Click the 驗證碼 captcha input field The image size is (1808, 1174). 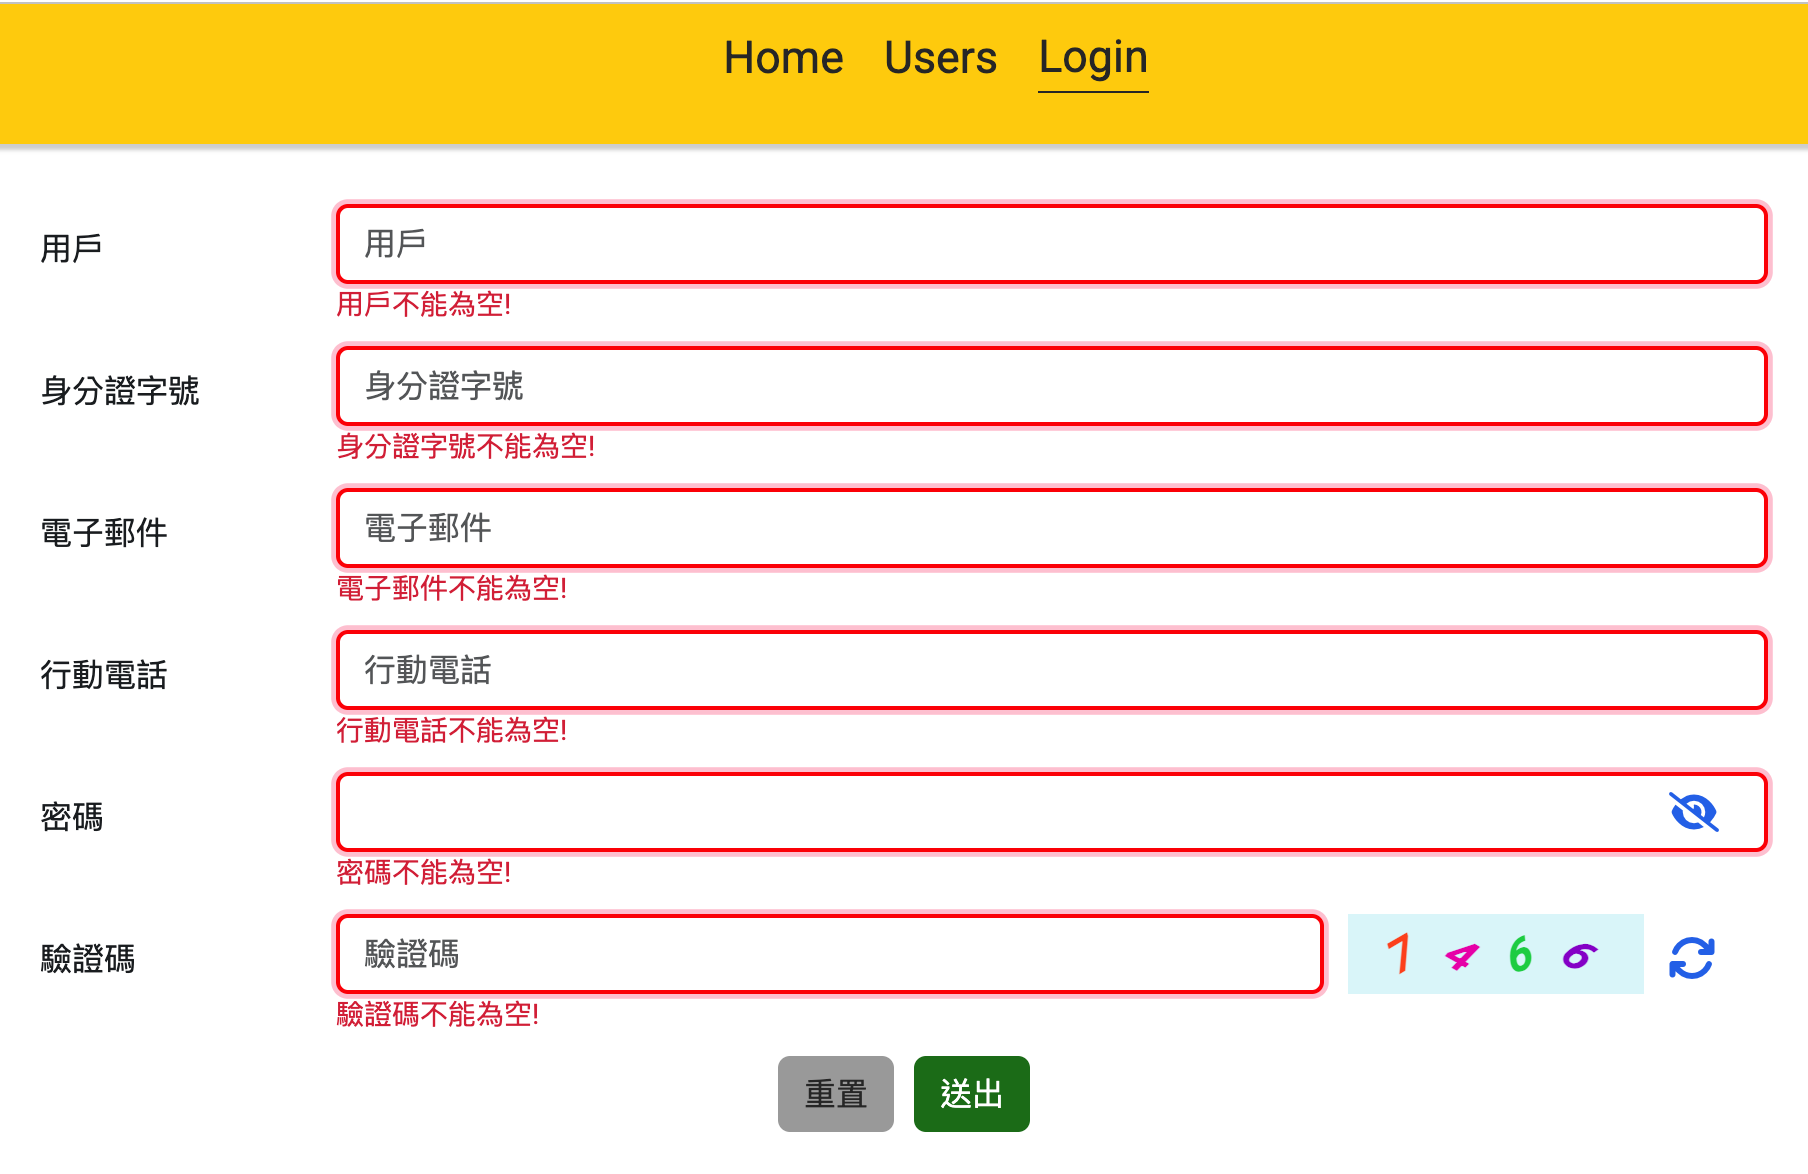pos(830,954)
